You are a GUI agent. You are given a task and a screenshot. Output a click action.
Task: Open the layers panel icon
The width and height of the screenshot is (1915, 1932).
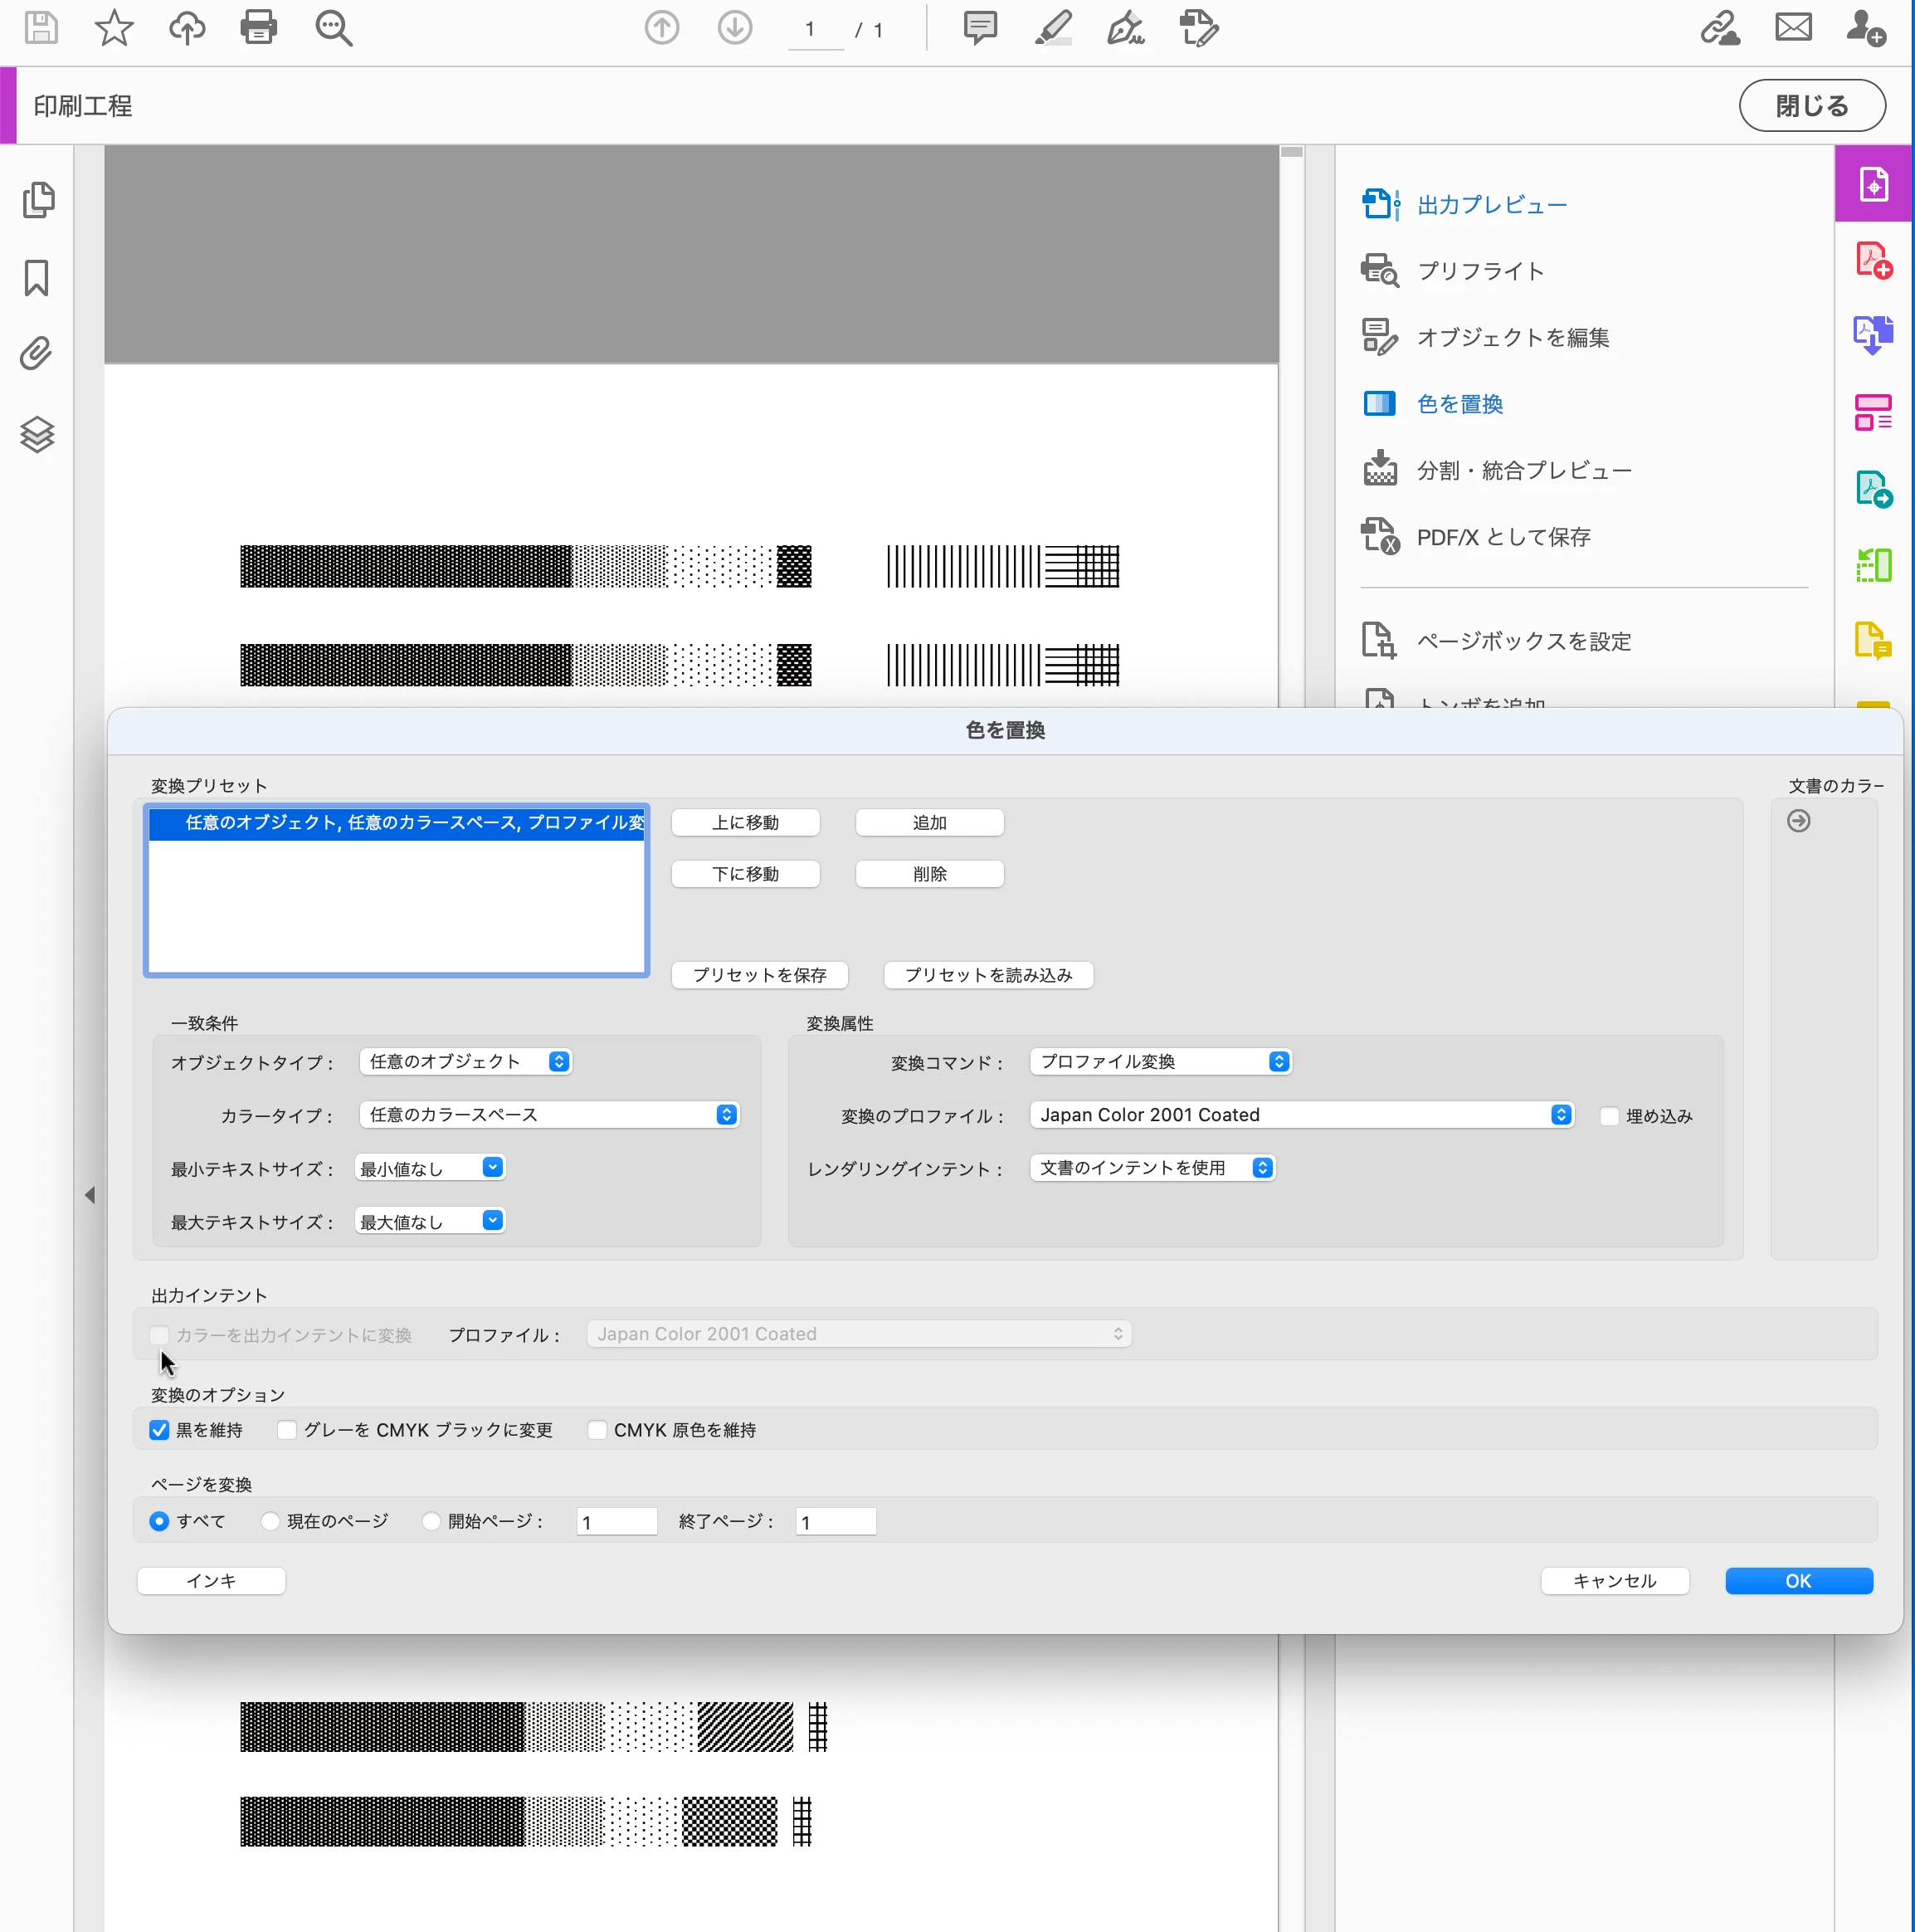pos(37,434)
